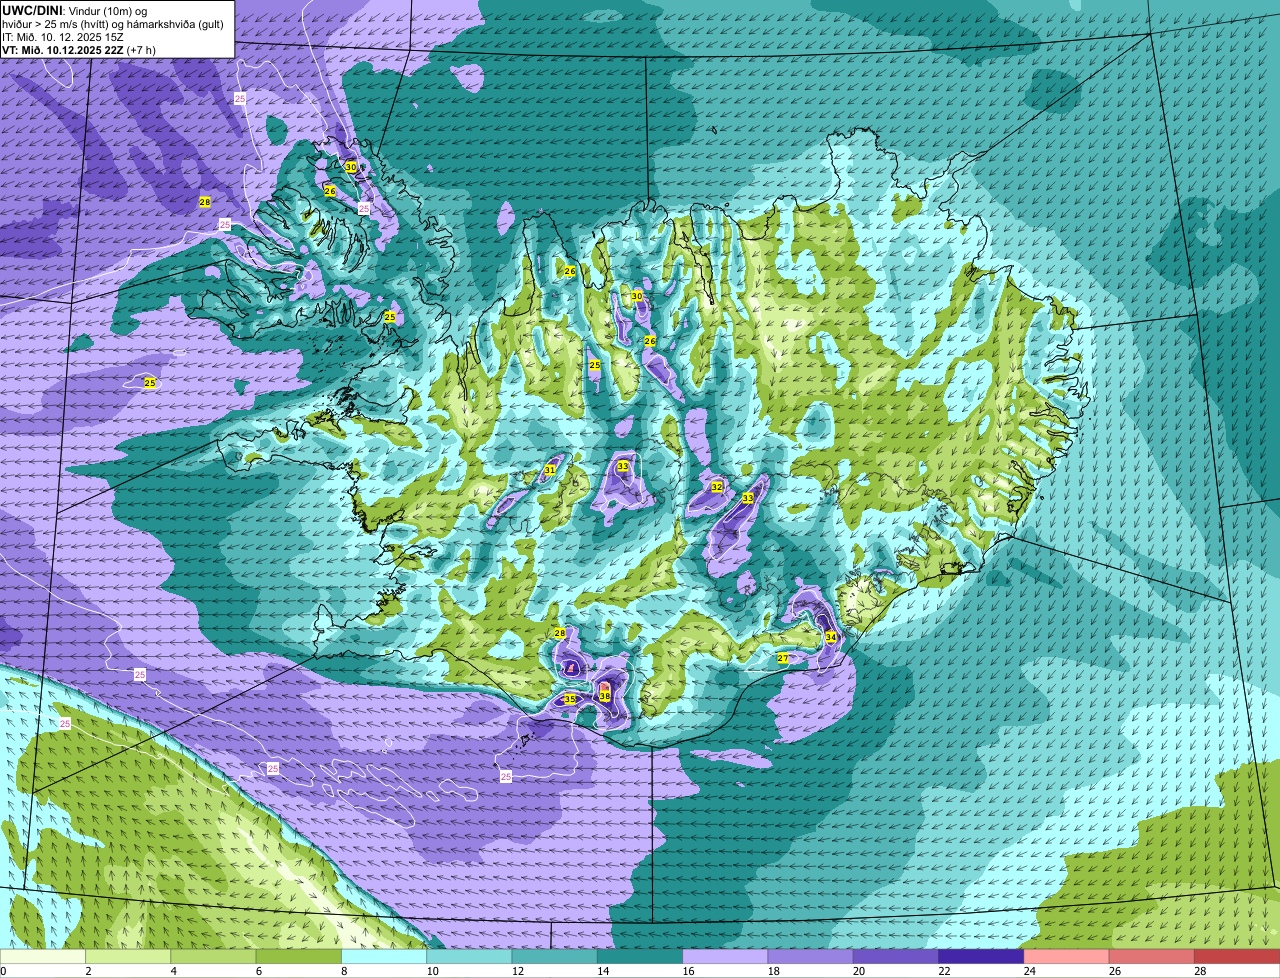Click the init time 'IT: Mið. 10. 12. 2025 15Z'
This screenshot has width=1280, height=978.
point(63,36)
